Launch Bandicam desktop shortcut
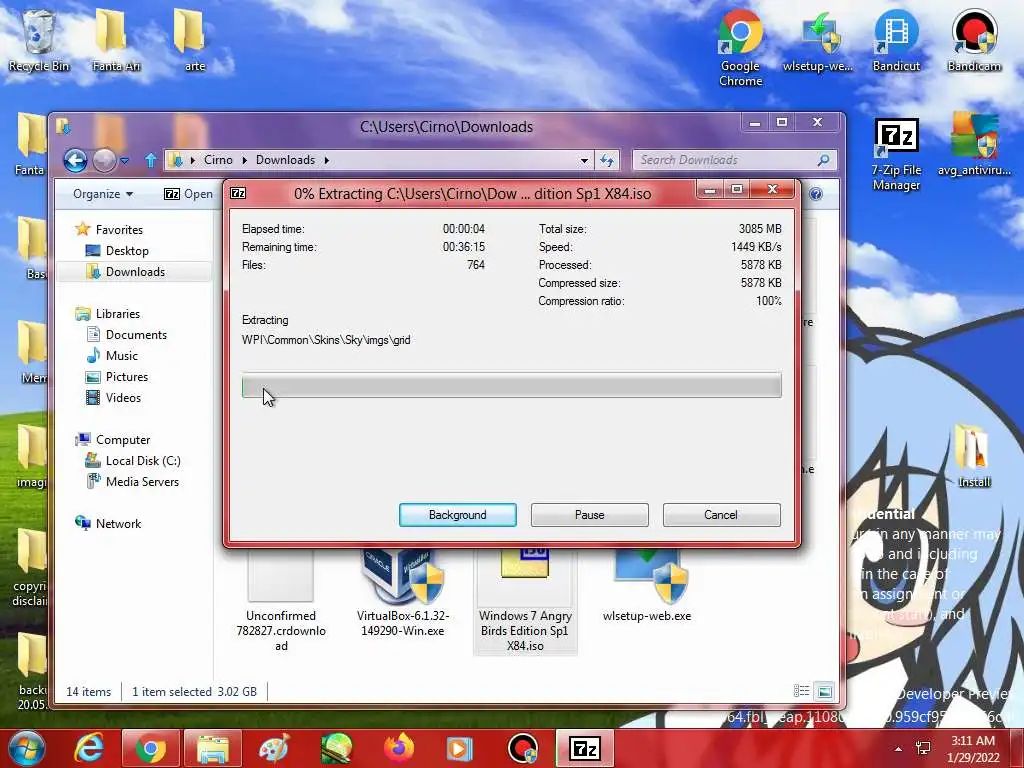Screen dimensions: 1024x768 (974, 40)
